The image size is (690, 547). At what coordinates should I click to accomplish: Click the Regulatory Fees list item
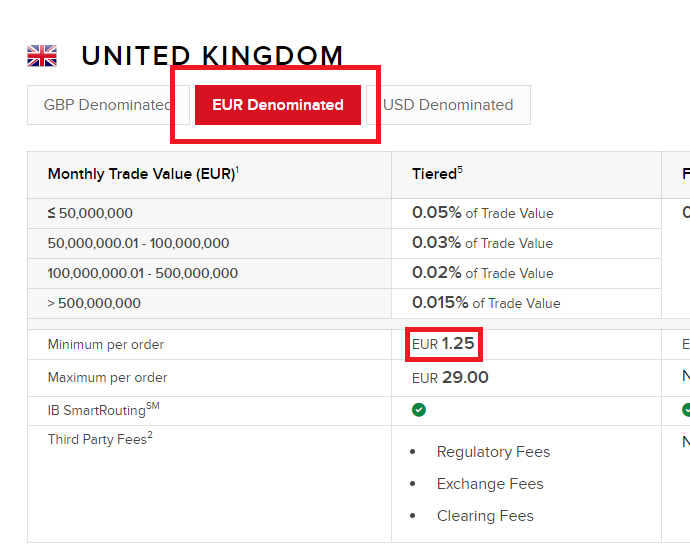(493, 452)
